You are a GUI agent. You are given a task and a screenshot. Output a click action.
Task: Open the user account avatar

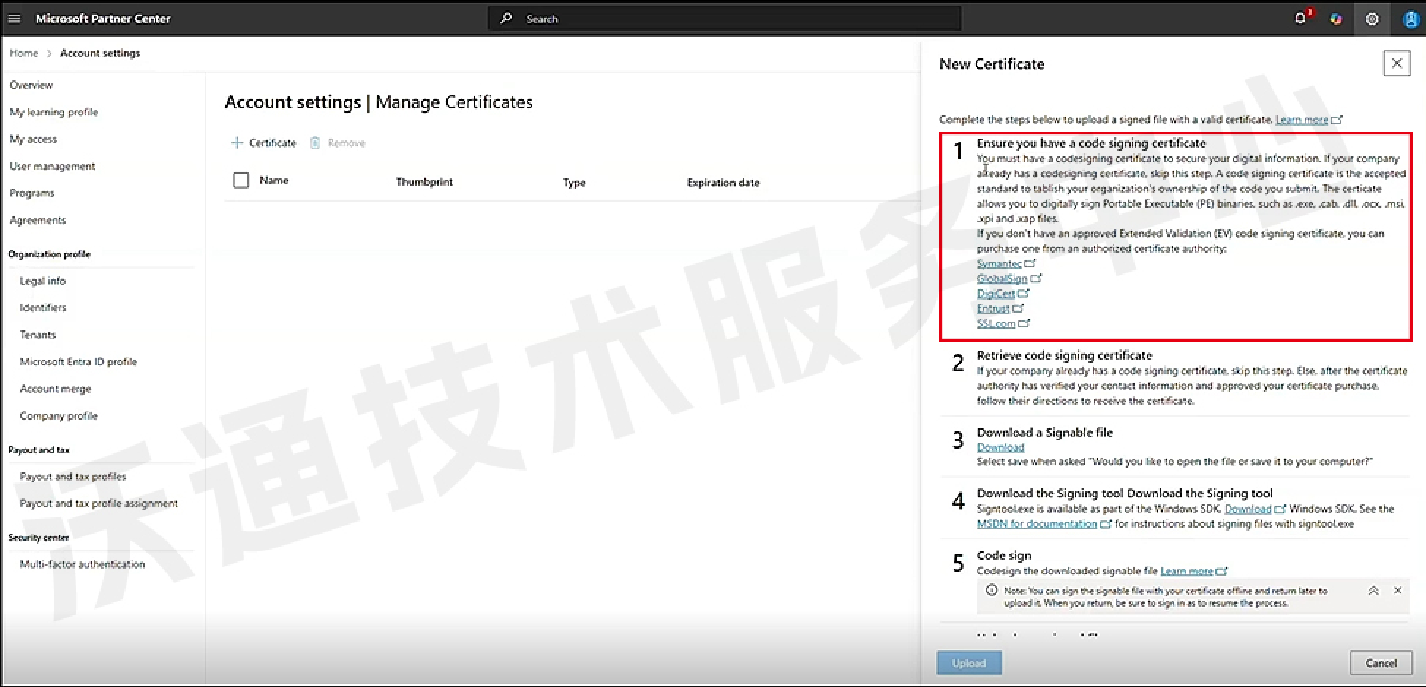[1408, 19]
